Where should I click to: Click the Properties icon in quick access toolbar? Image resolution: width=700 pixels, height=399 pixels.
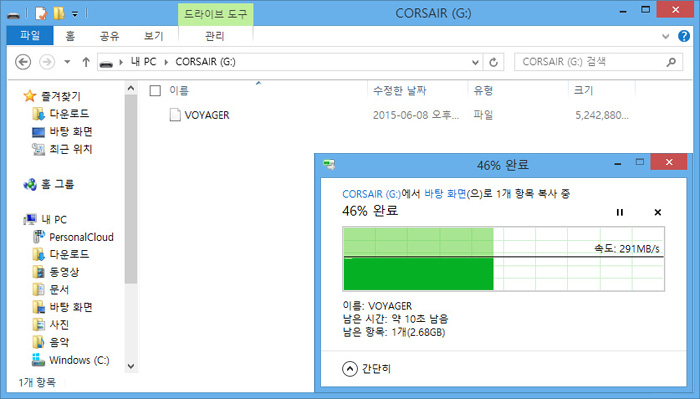pos(41,13)
